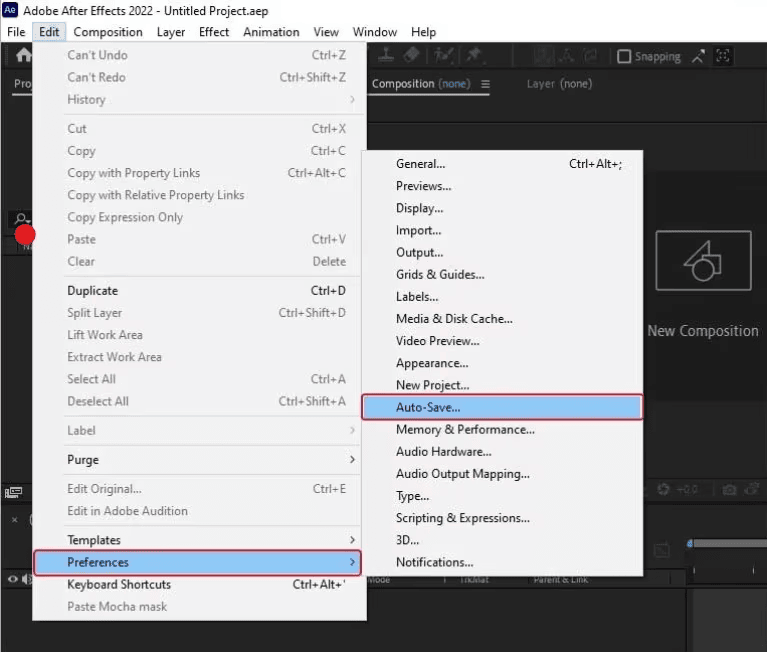Click the New Composition thumbnail icon
This screenshot has width=767, height=652.
pos(703,260)
